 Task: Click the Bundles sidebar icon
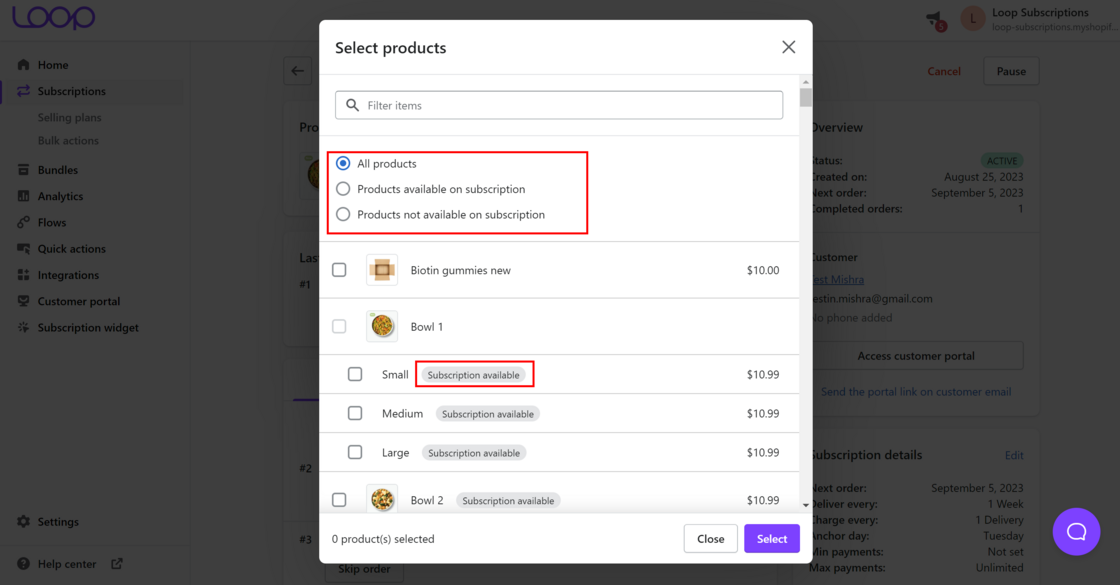coord(24,170)
